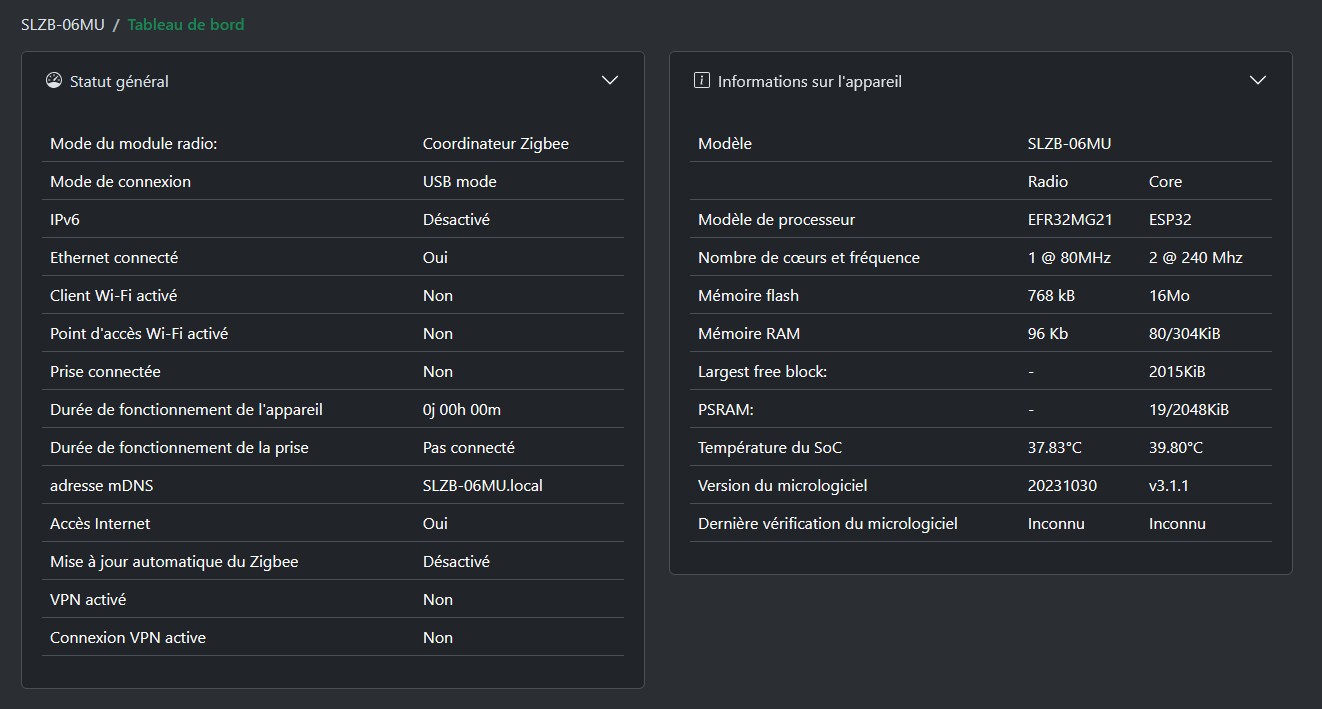Click the Mise à jour automatique du Zigbee label
This screenshot has height=709, width=1322.
point(173,562)
